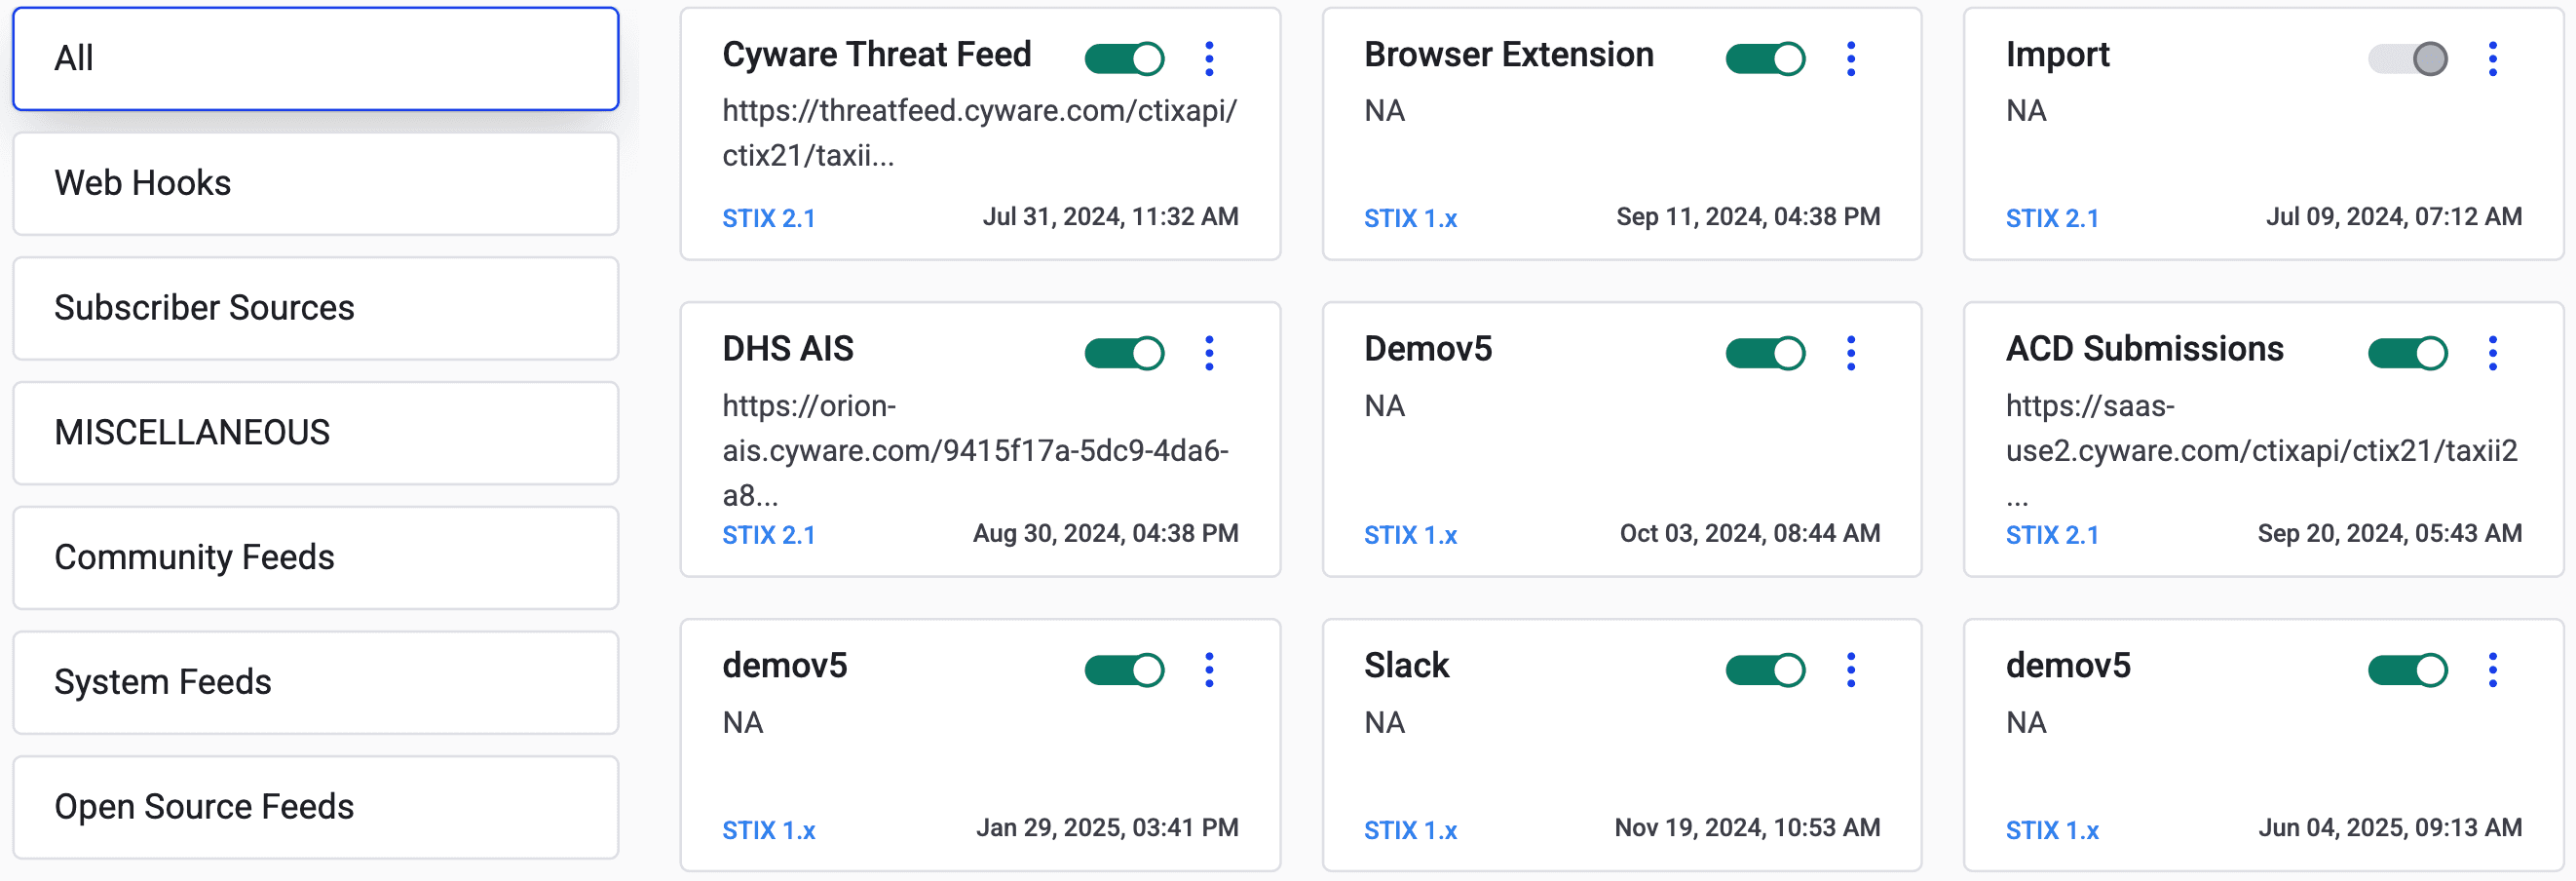Click the ACD Submissions card title
The image size is (2576, 881).
click(x=2144, y=349)
